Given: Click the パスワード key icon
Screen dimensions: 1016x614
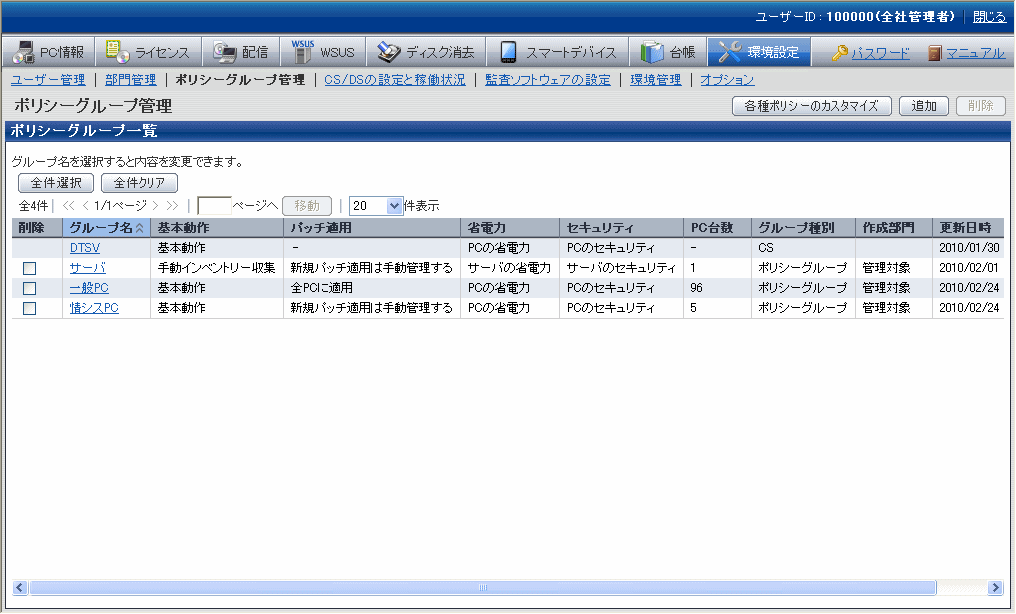Looking at the screenshot, I should [839, 53].
